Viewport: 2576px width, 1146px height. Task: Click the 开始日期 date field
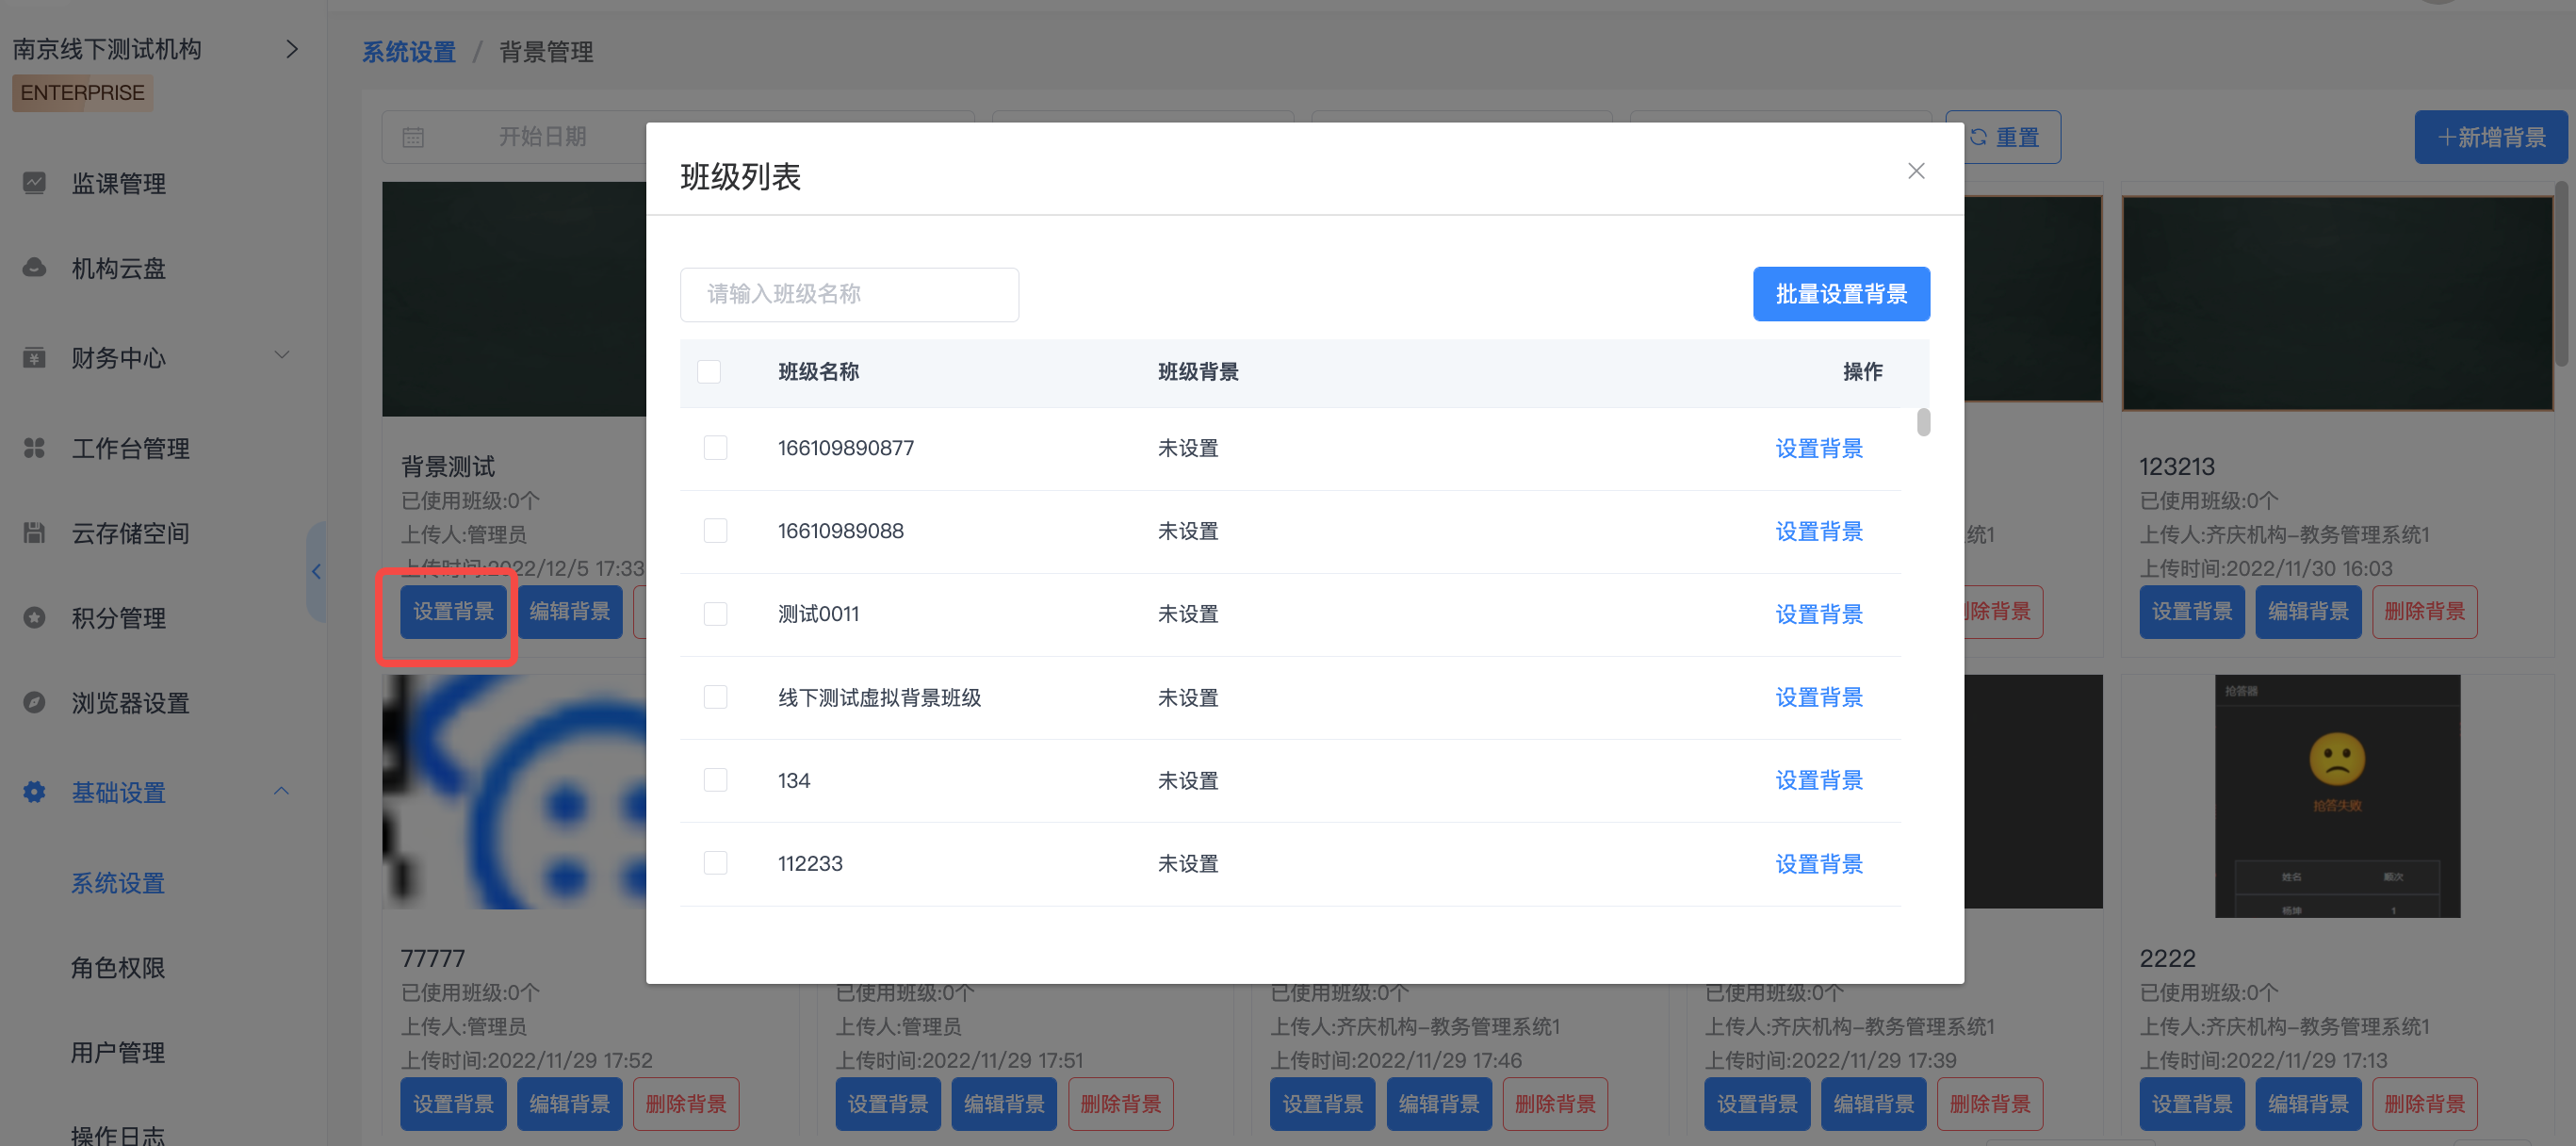[x=542, y=137]
